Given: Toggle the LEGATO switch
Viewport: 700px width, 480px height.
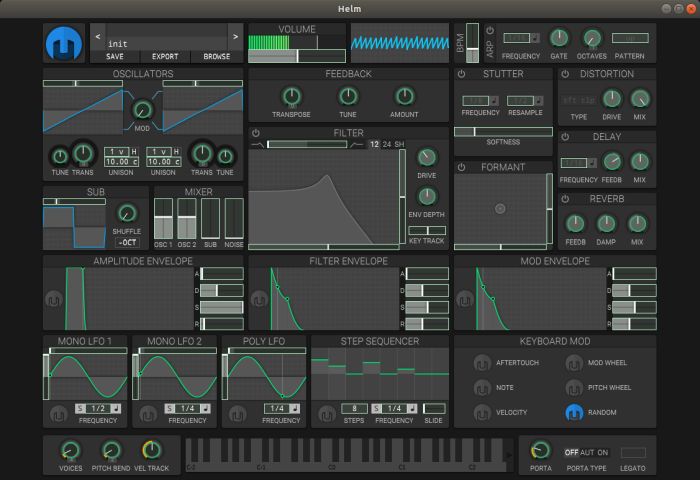Looking at the screenshot, I should coord(633,452).
